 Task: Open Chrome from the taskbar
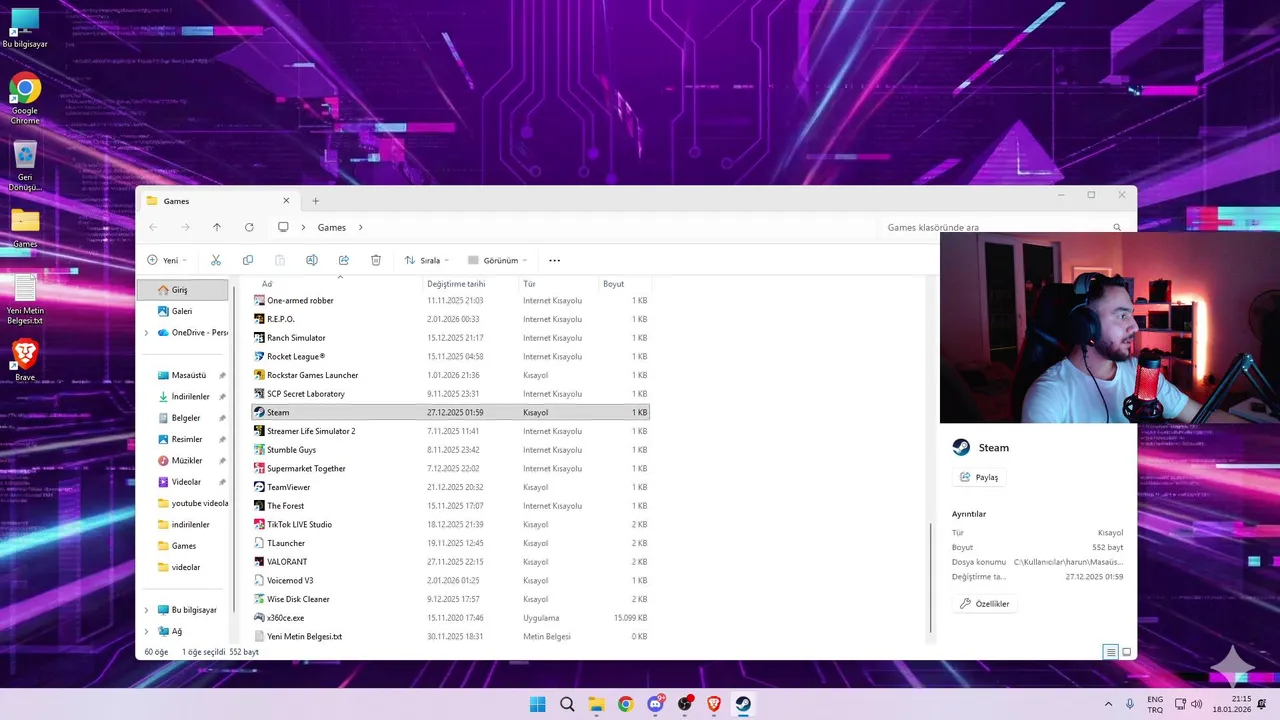click(x=625, y=704)
